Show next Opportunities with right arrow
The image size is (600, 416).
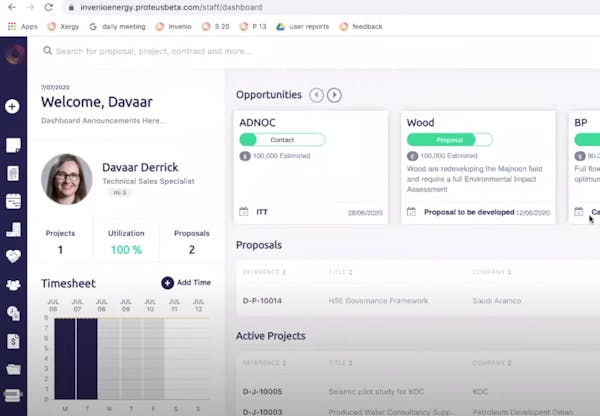pos(334,95)
